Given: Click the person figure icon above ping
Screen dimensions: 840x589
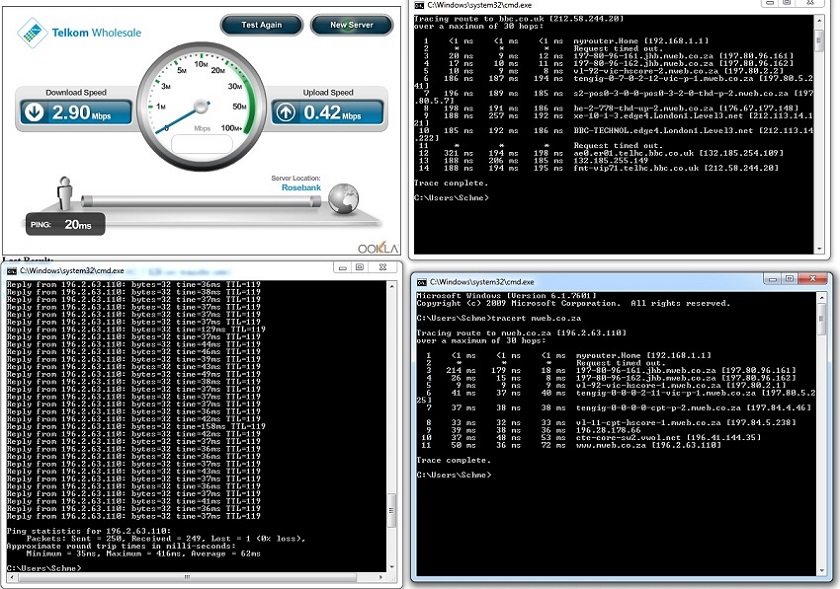Looking at the screenshot, I should tap(66, 190).
